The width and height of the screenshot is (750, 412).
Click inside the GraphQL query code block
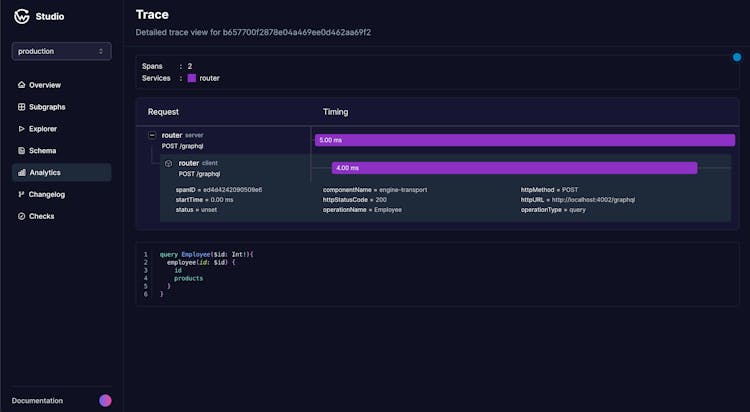pyautogui.click(x=400, y=275)
